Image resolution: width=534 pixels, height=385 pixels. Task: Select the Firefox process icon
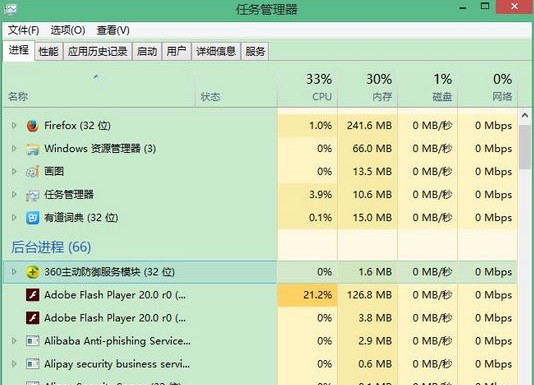(x=32, y=126)
